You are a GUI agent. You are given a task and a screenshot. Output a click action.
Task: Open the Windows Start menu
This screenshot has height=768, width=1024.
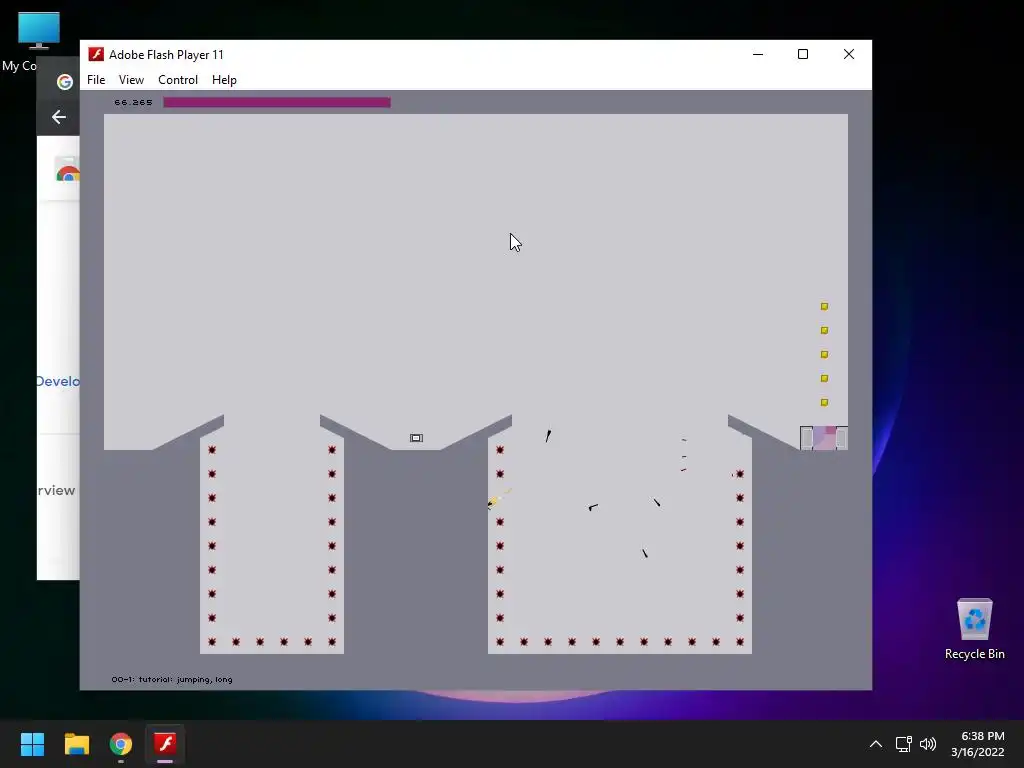coord(32,744)
